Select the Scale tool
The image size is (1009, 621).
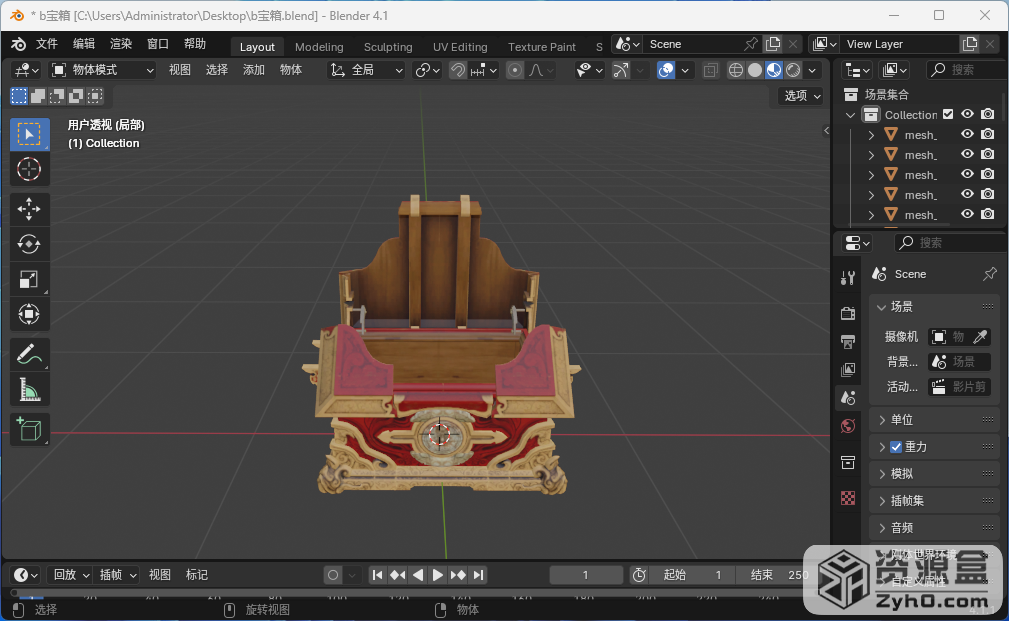point(29,280)
